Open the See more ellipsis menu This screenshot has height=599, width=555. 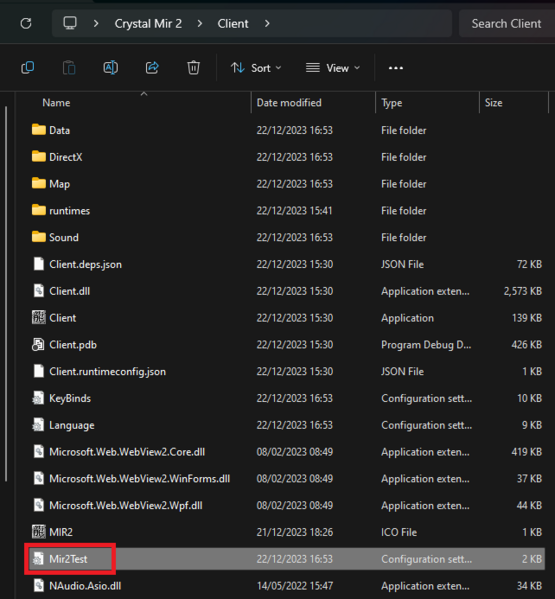pyautogui.click(x=396, y=68)
